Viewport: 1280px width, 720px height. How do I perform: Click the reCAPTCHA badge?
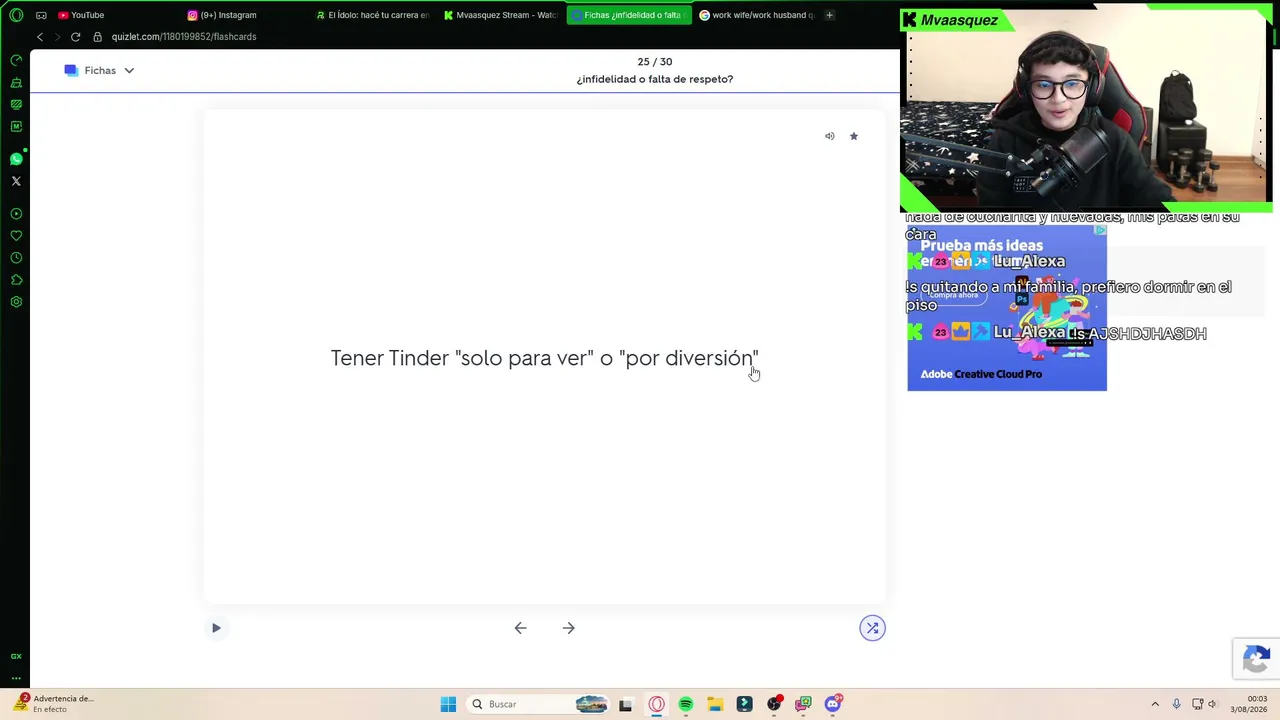click(x=1256, y=659)
